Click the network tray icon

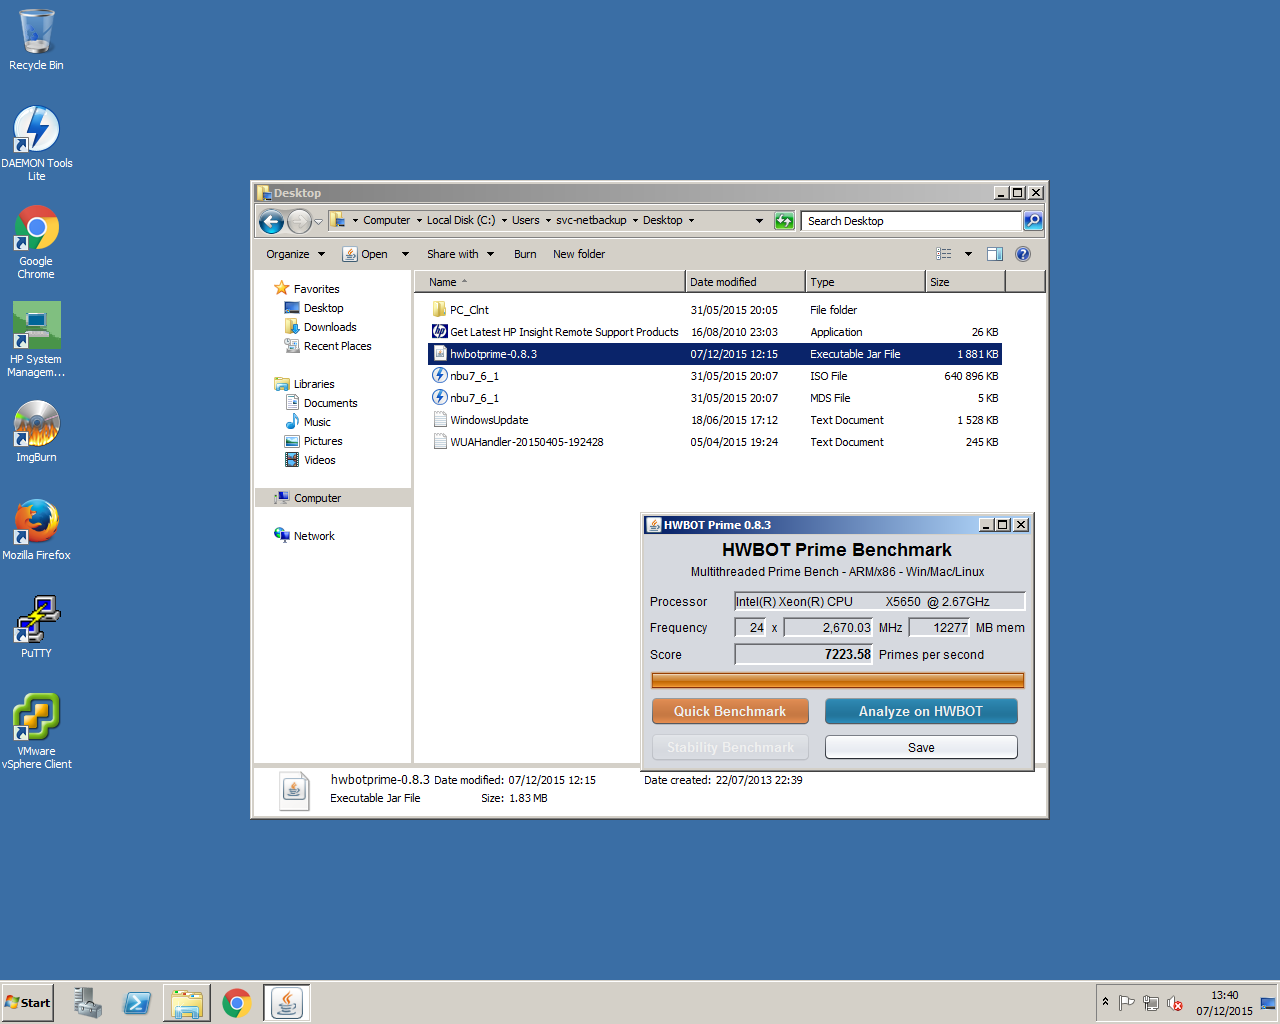pyautogui.click(x=1151, y=1003)
